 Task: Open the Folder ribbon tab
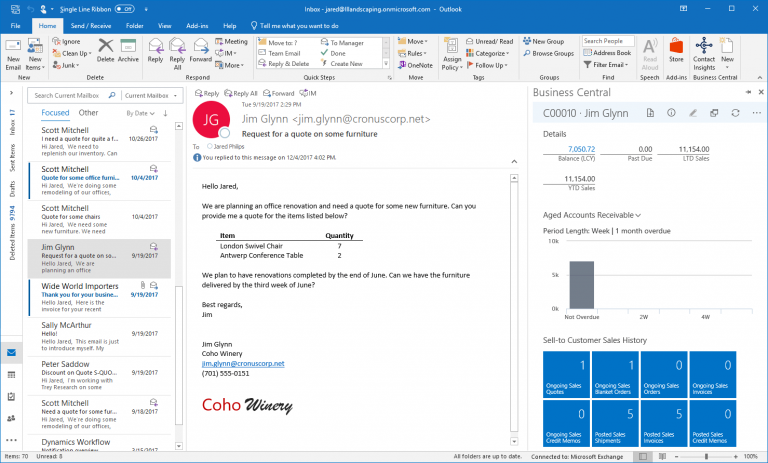(134, 25)
